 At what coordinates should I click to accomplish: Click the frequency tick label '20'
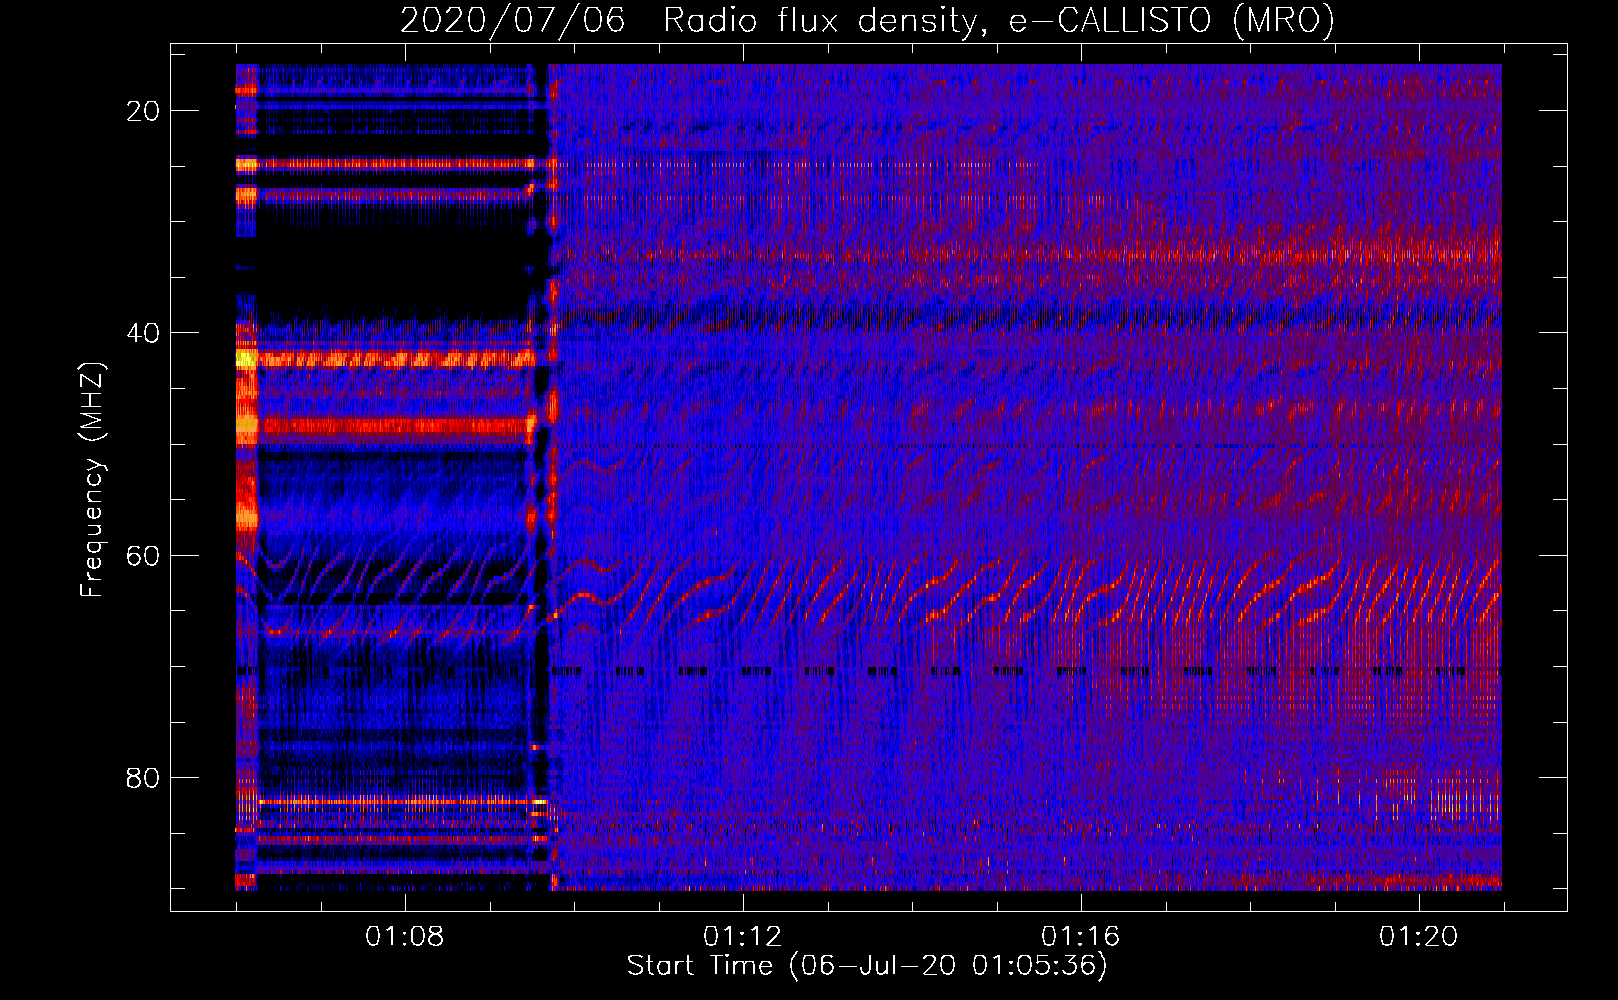pyautogui.click(x=143, y=111)
